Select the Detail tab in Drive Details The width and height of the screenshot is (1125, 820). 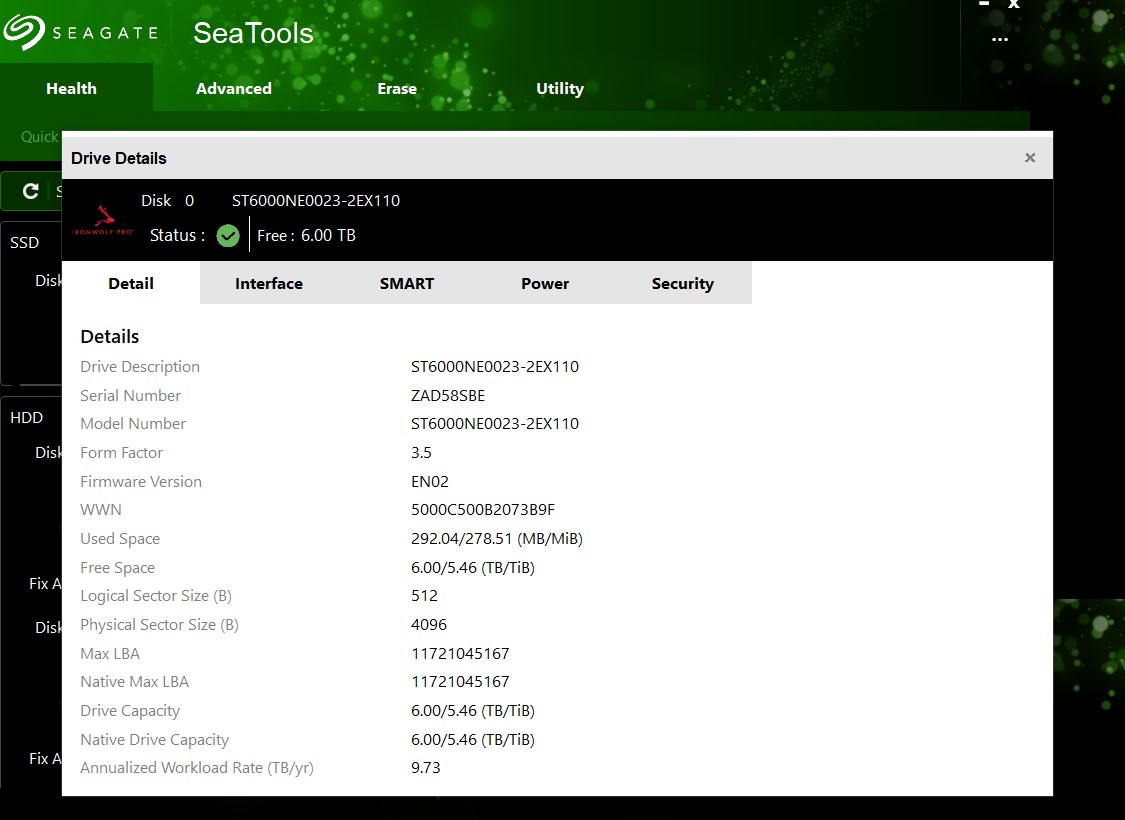[131, 284]
